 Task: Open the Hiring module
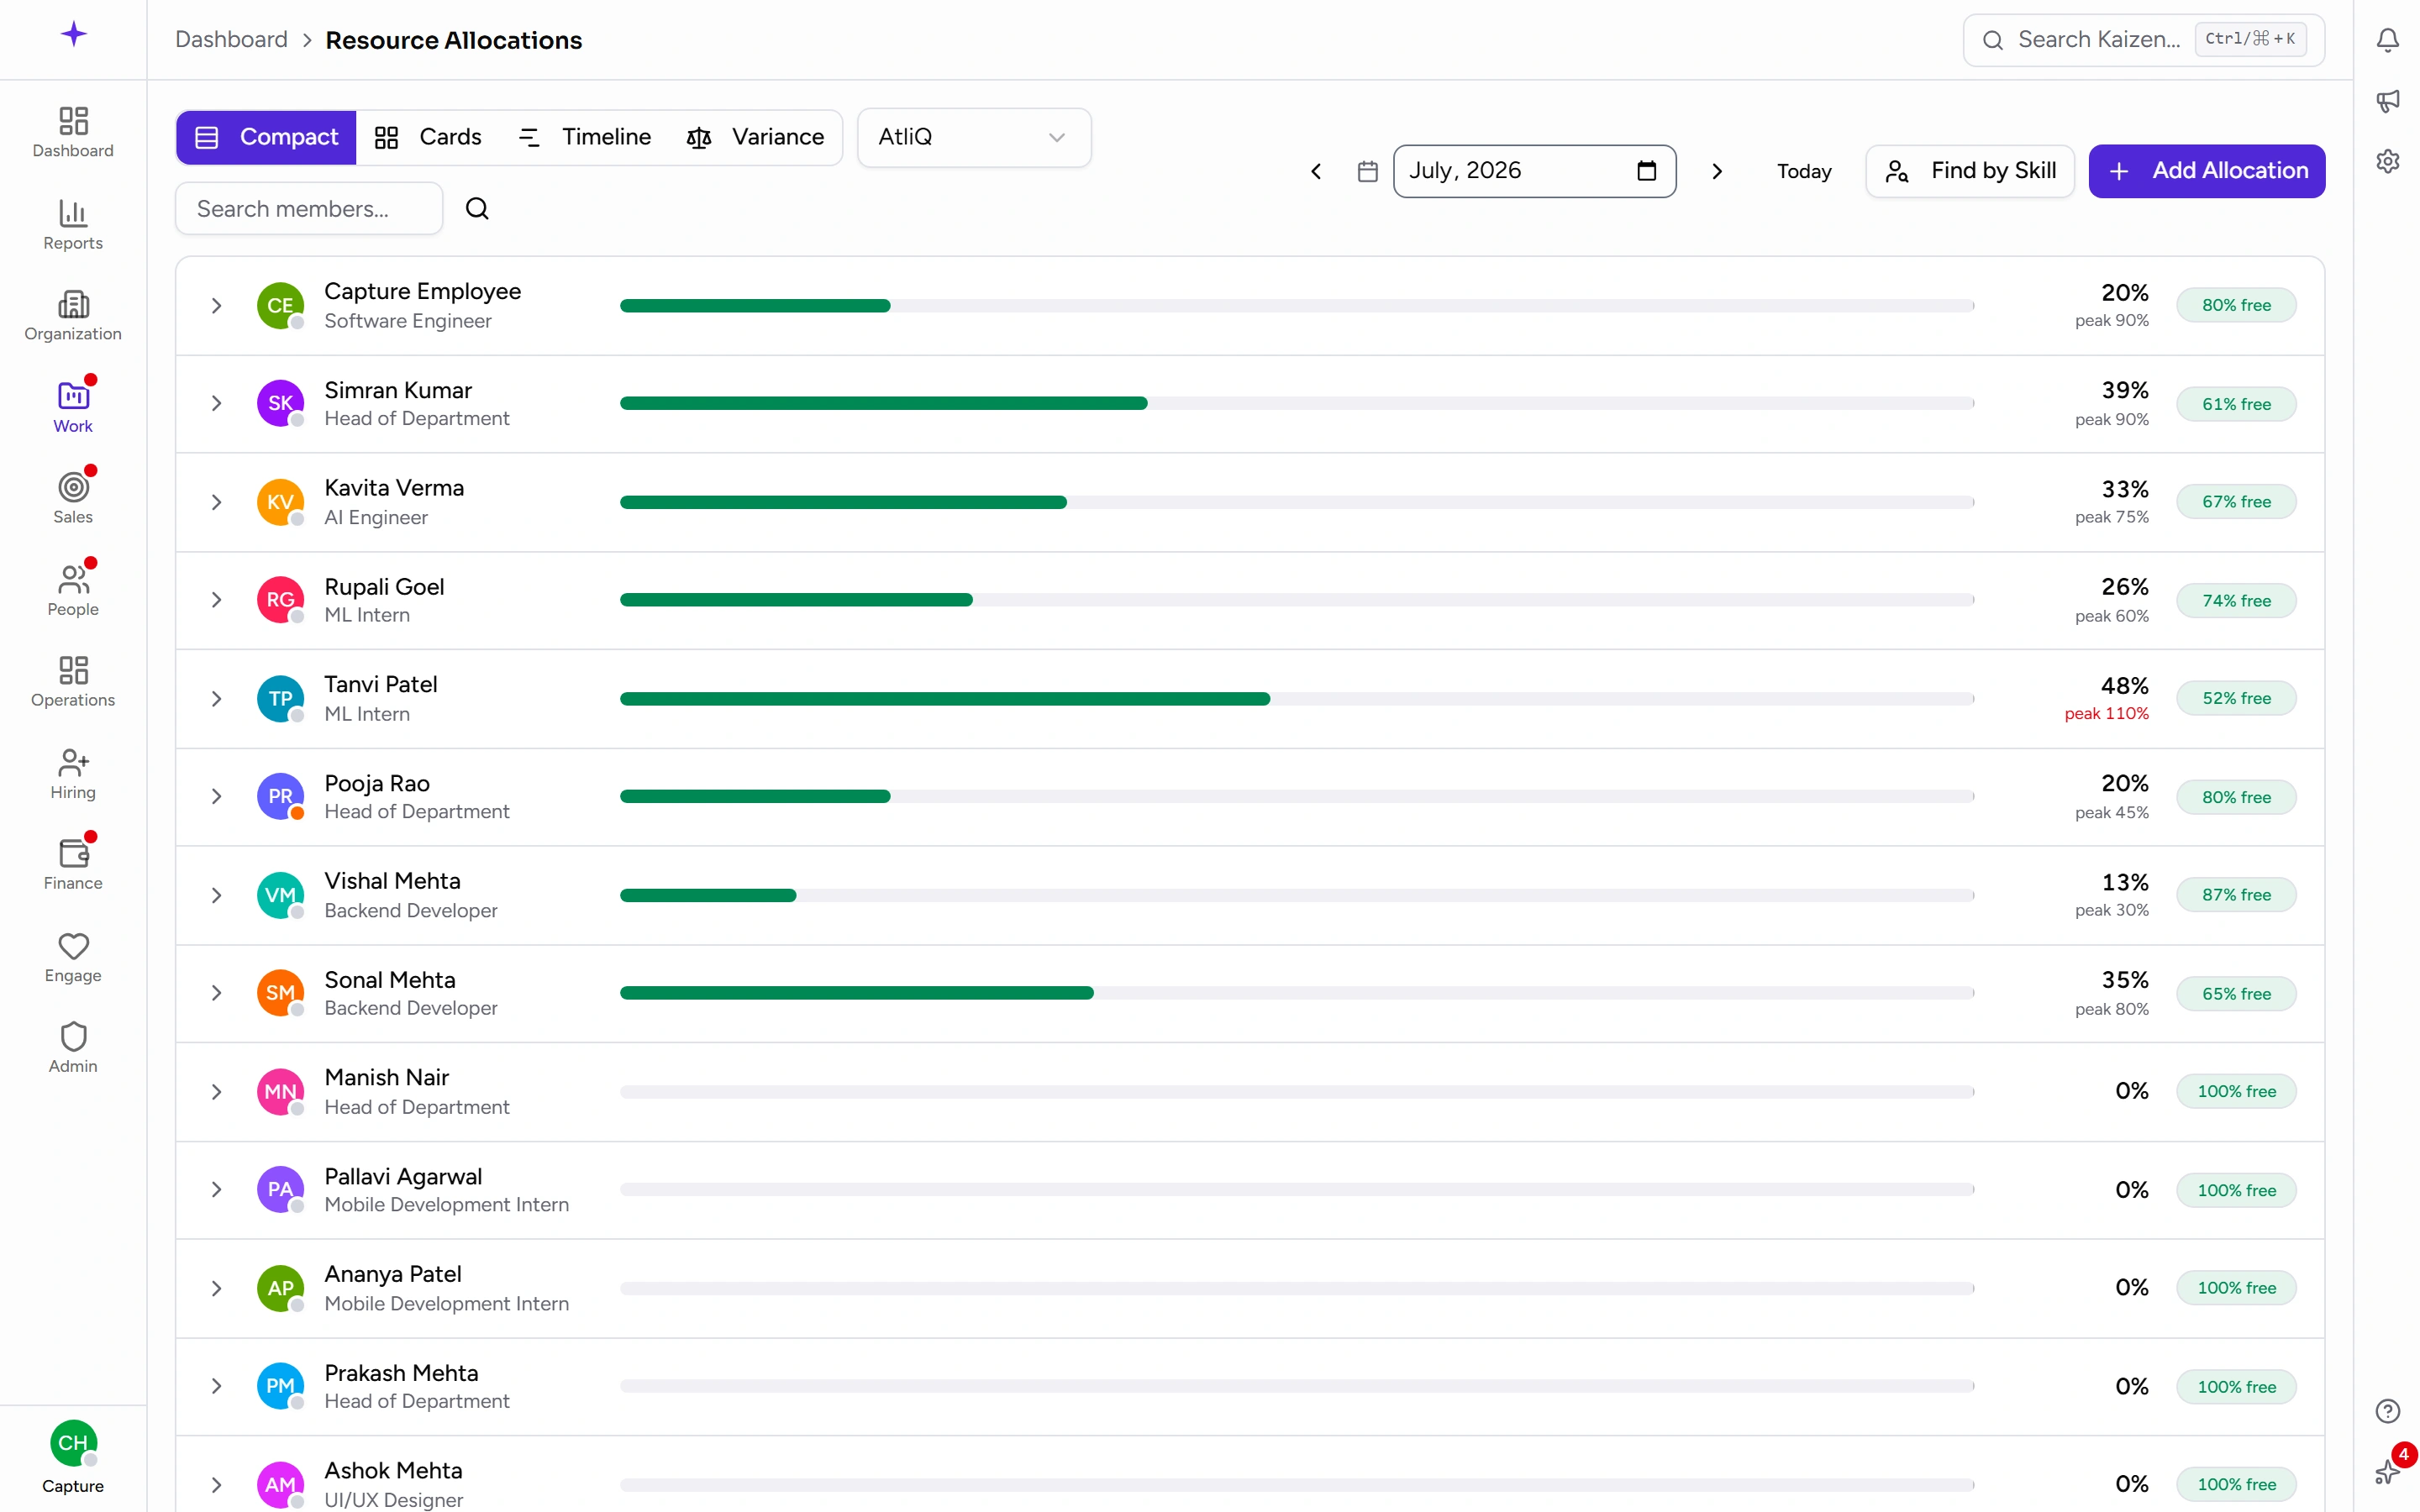point(73,774)
